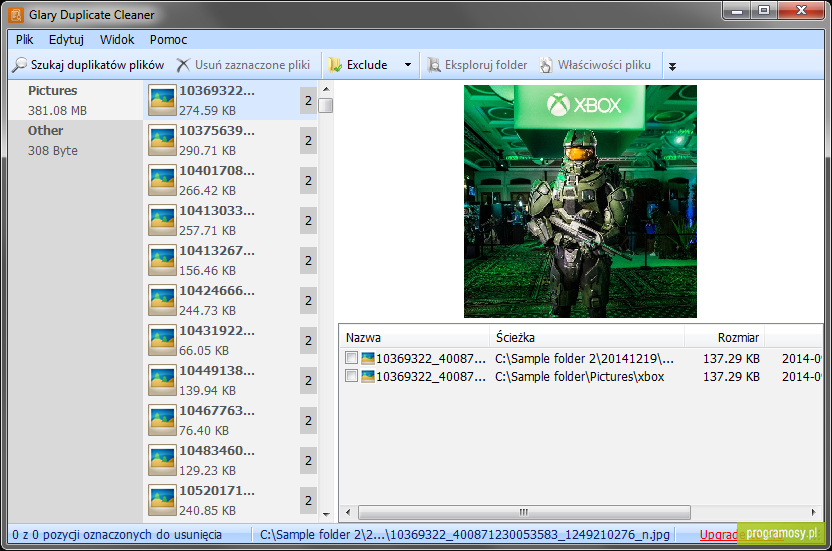Click image icon of 10424666 group
832x551 pixels.
click(x=162, y=300)
